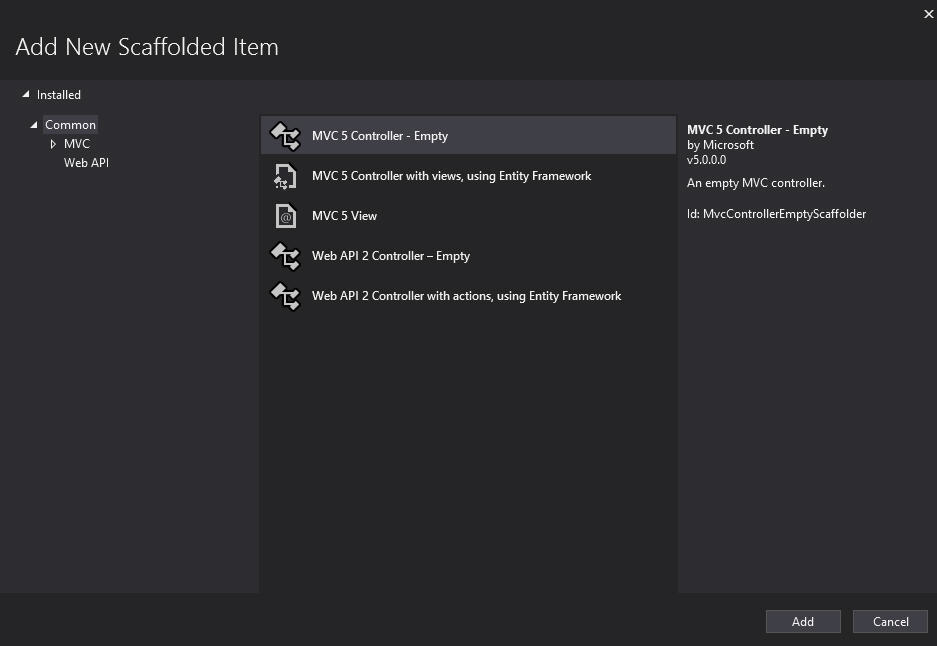Image resolution: width=937 pixels, height=646 pixels.
Task: Close the Add New Scaffolded Item dialog
Action: 928,13
